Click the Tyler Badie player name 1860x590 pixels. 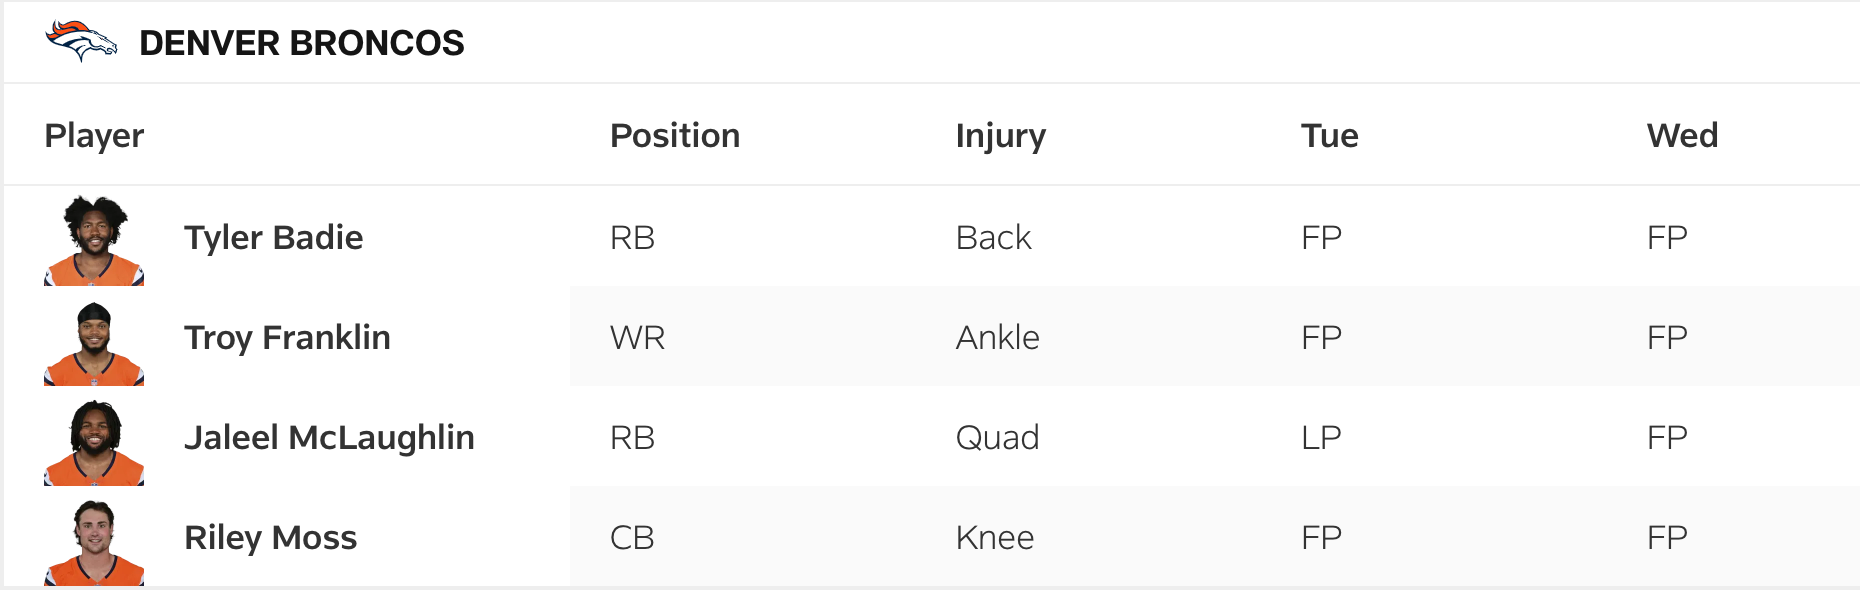(x=273, y=238)
